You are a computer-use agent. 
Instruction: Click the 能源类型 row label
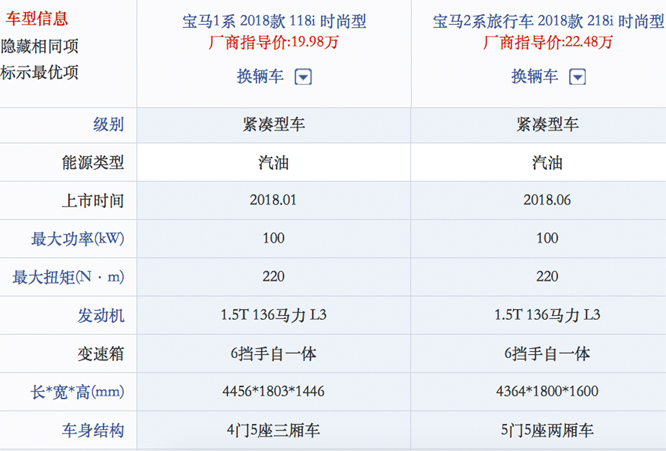coord(93,163)
